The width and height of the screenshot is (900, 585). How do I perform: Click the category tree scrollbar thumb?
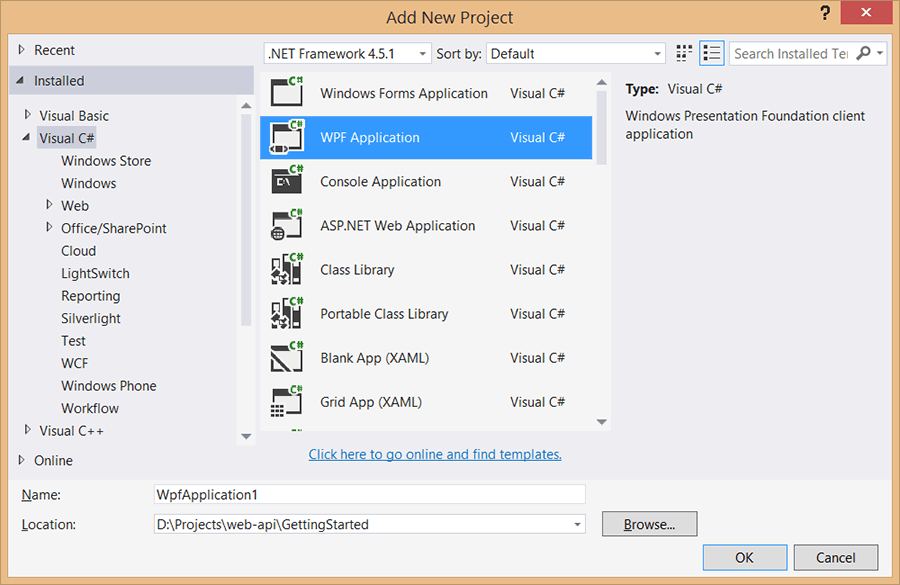pos(246,219)
